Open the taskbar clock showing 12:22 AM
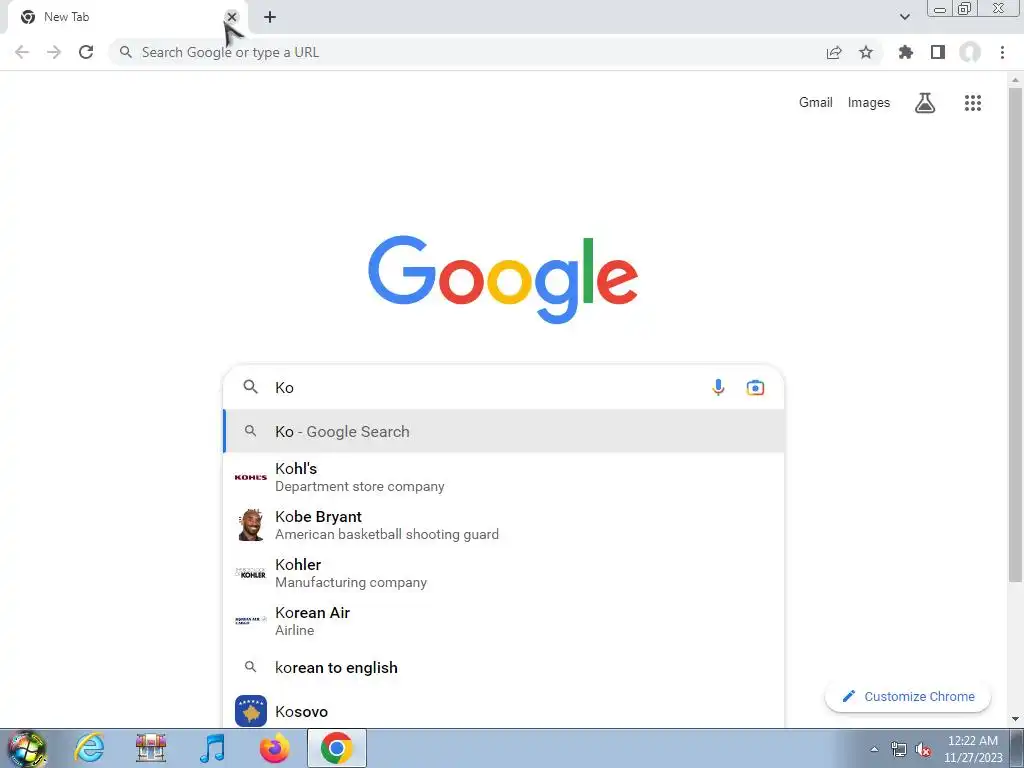1024x768 pixels. coord(972,749)
